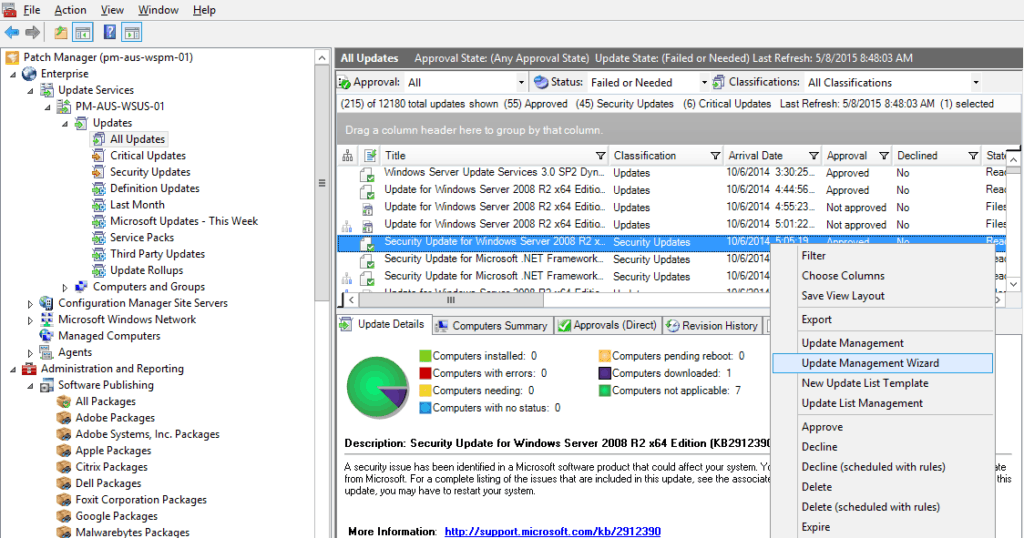Click the updates list horizontal scrollbar thumb
This screenshot has width=1024, height=538.
pos(451,300)
